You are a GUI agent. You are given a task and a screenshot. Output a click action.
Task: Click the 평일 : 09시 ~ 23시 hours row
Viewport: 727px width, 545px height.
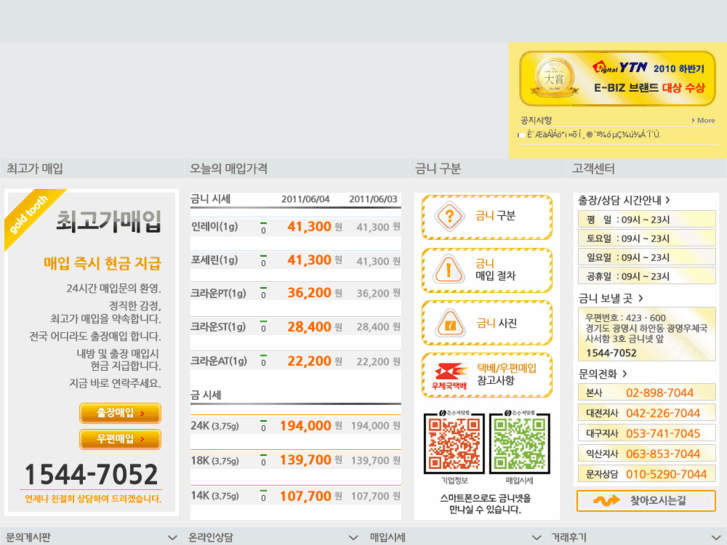click(646, 219)
